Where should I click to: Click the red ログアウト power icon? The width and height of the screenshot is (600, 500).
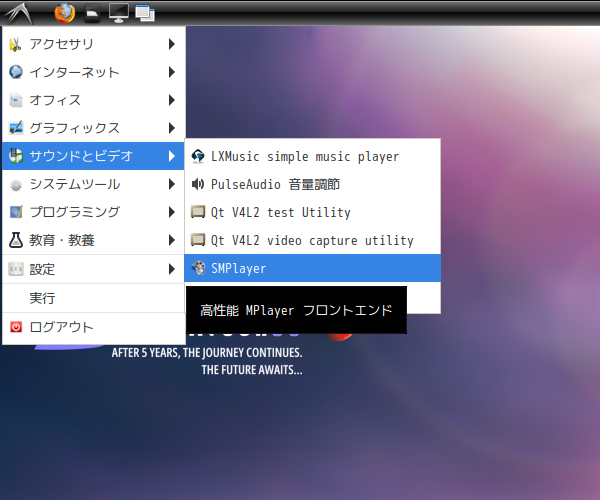(16, 327)
